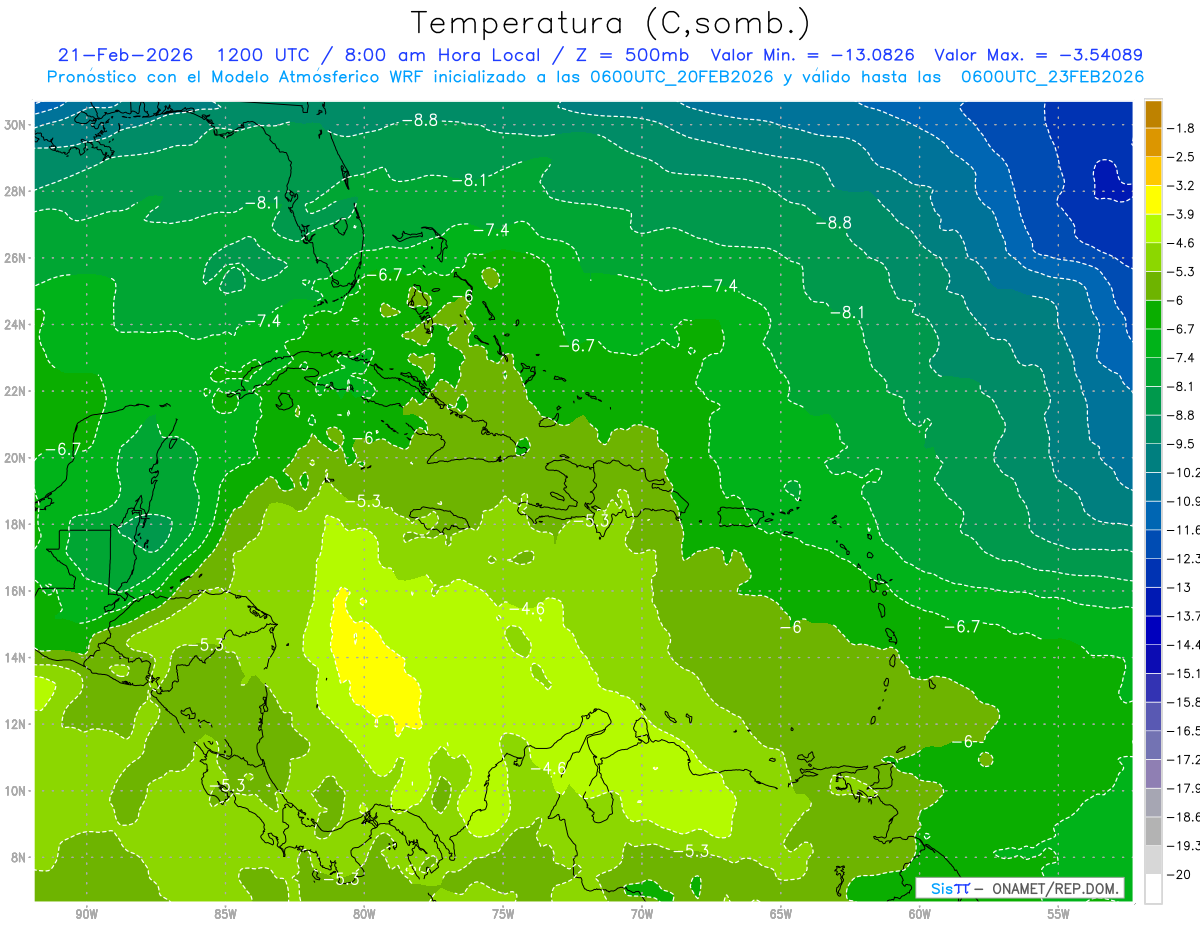
Task: Click the "-3.2" color scale label
Action: click(x=1183, y=186)
